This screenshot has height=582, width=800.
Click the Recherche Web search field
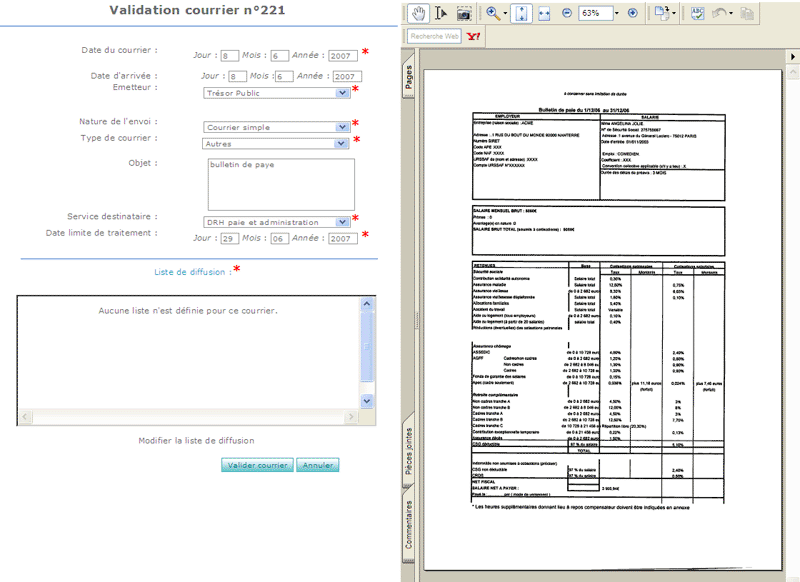[x=434, y=36]
